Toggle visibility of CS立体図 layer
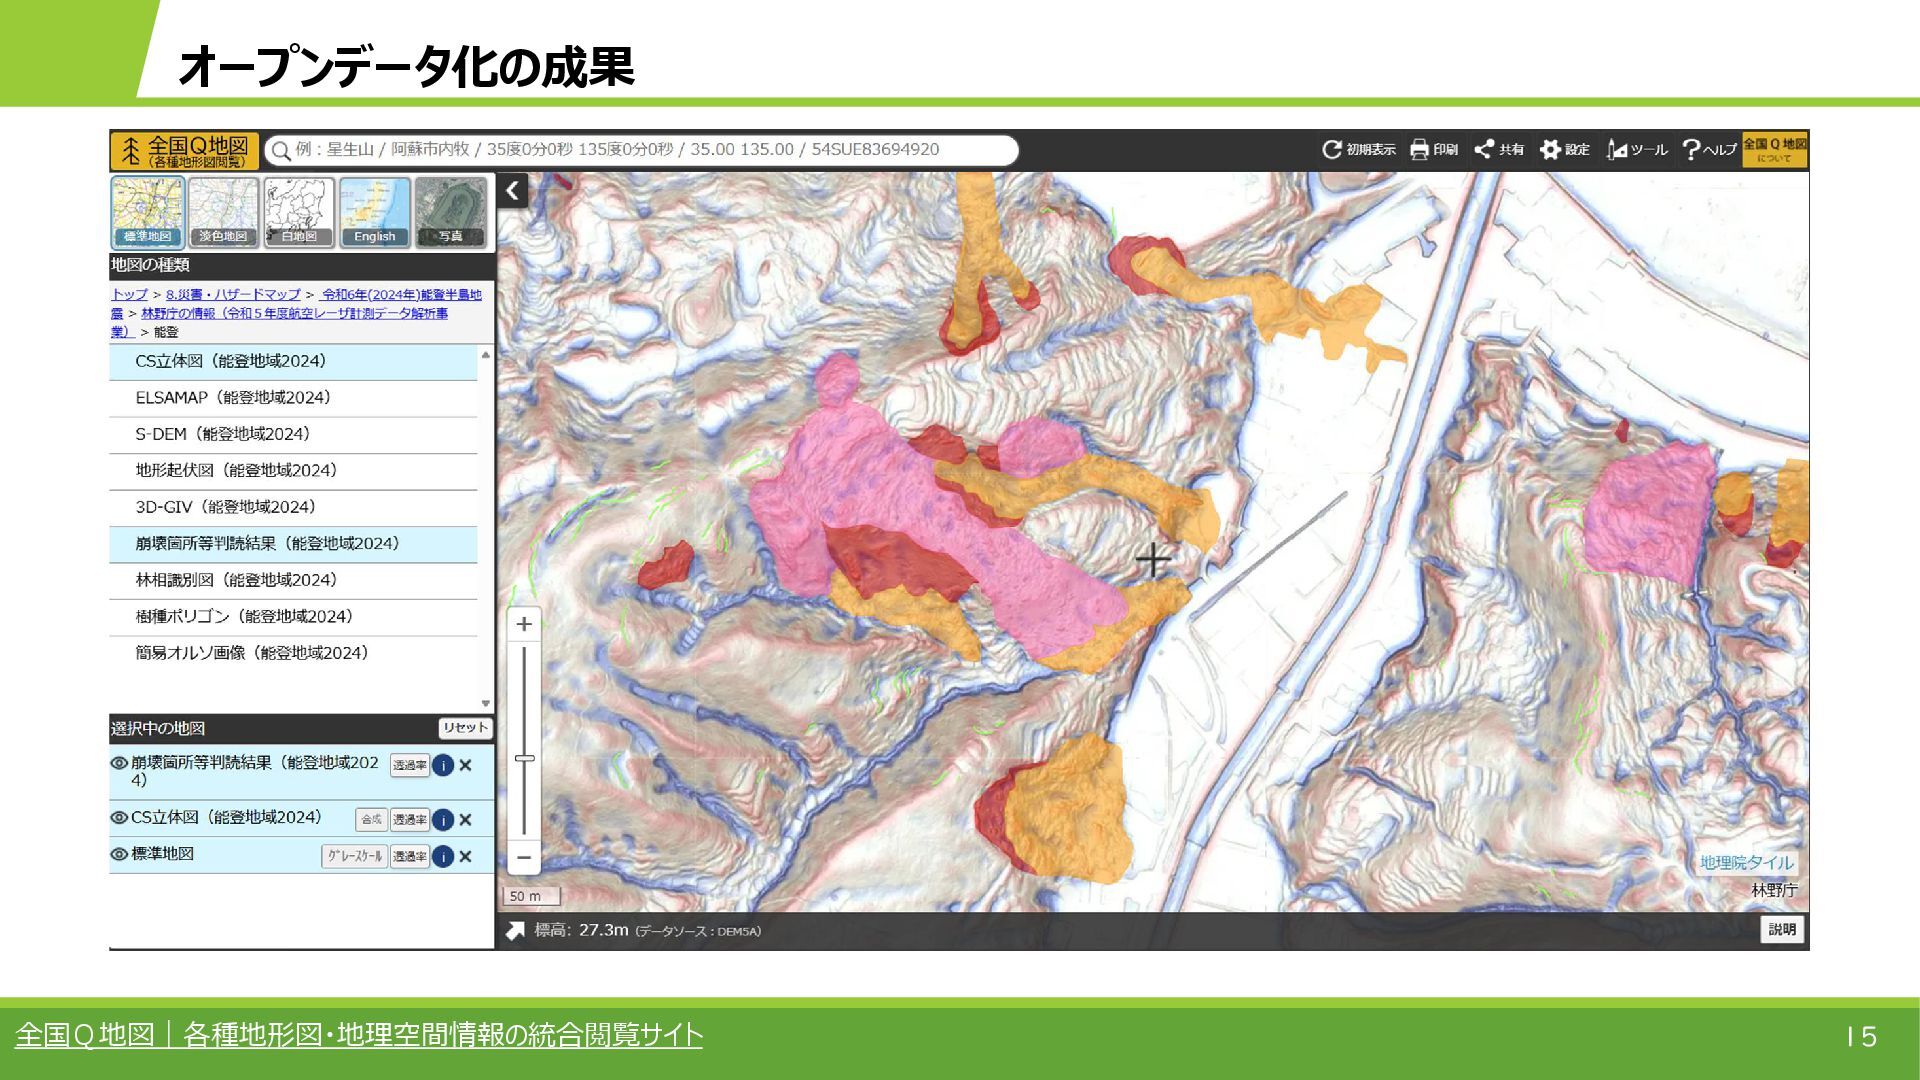 119,818
